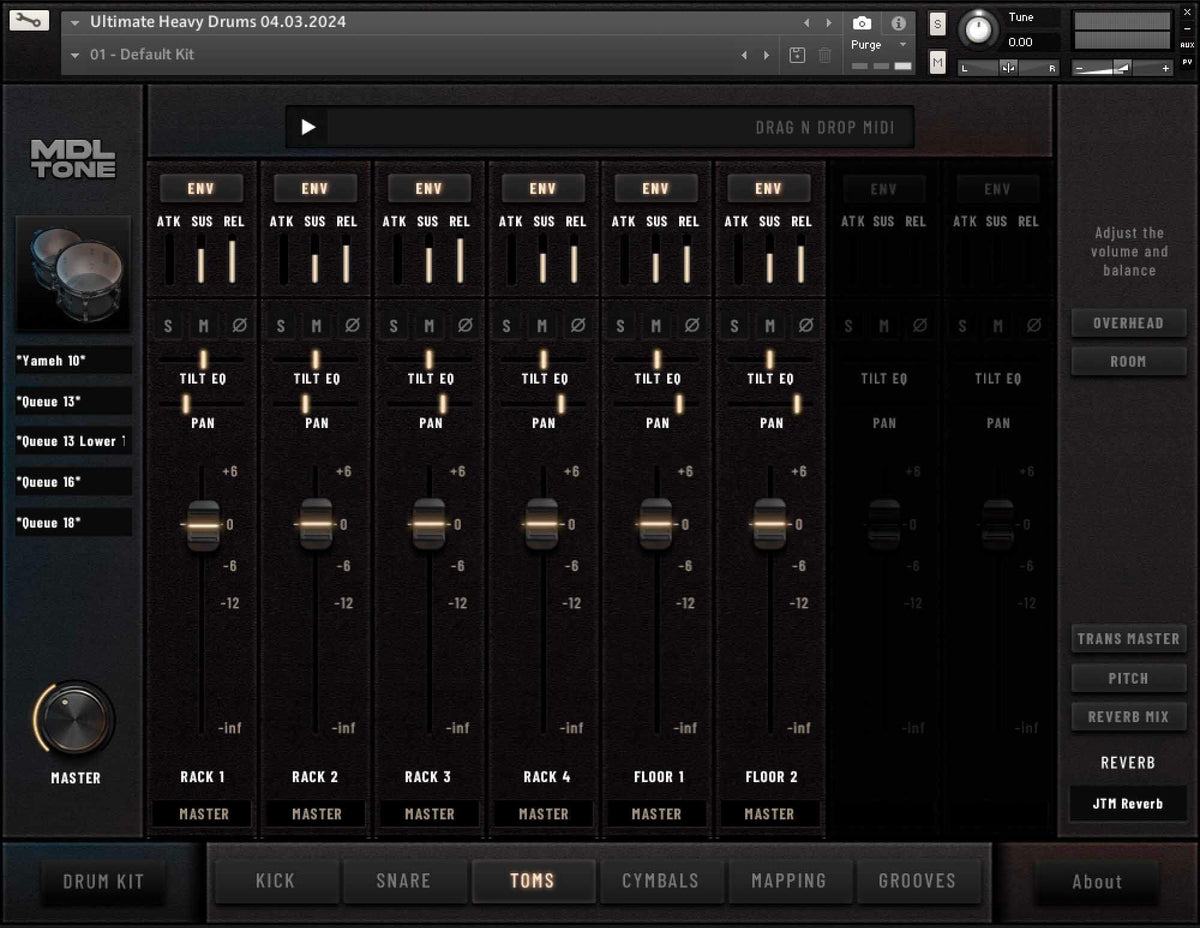Expand the 01 - Default Kit snapshot menu
Image resolution: width=1200 pixels, height=928 pixels.
(x=75, y=55)
